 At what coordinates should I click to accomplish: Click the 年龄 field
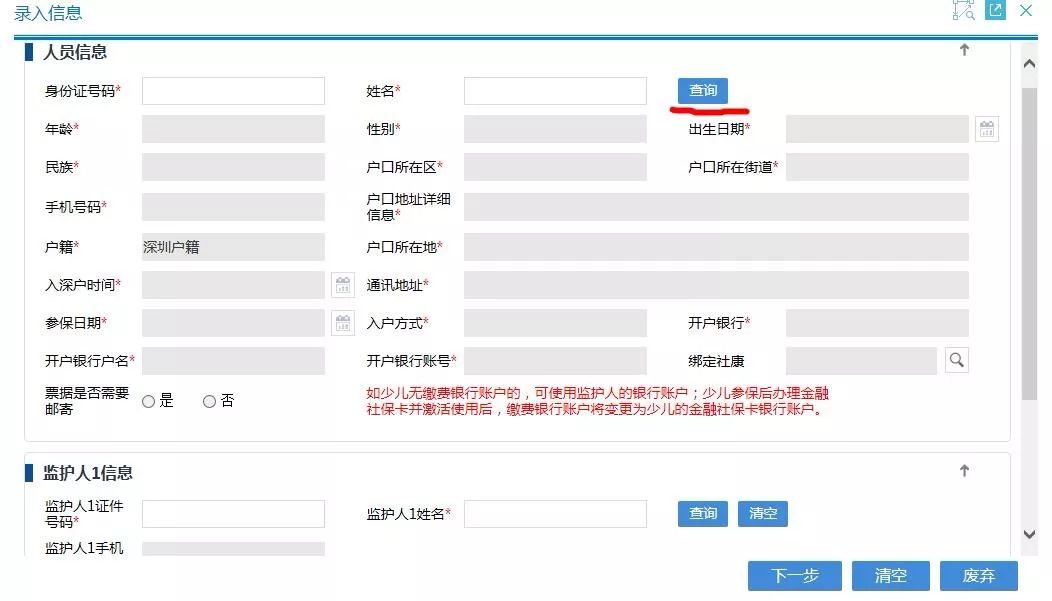pos(233,129)
